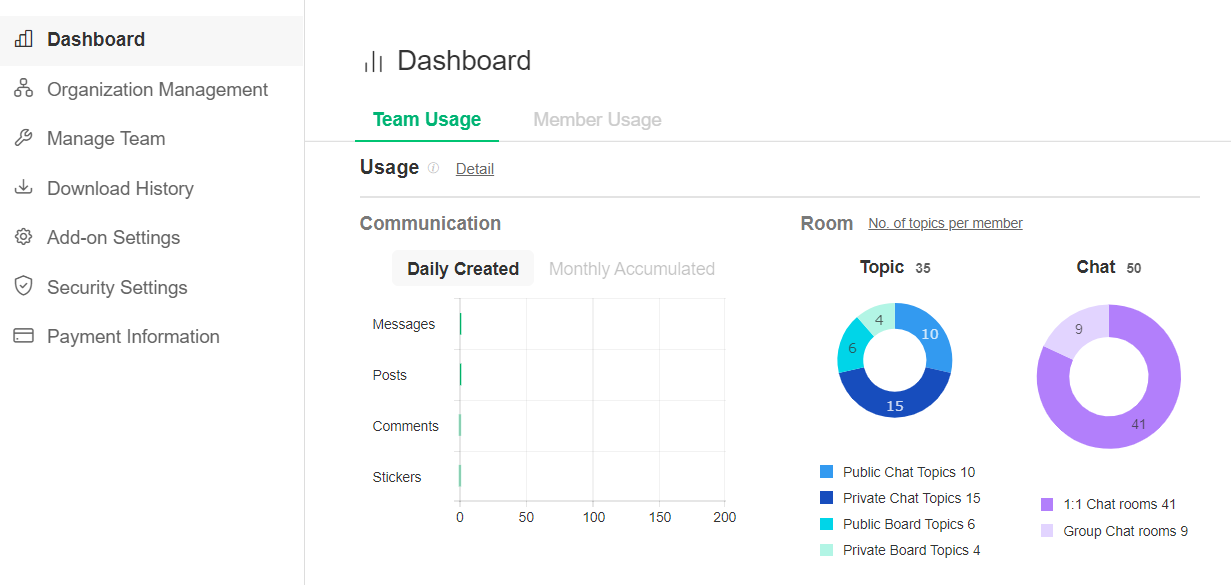Image resolution: width=1231 pixels, height=585 pixels.
Task: Click the Security Settings shield icon
Action: click(x=23, y=287)
